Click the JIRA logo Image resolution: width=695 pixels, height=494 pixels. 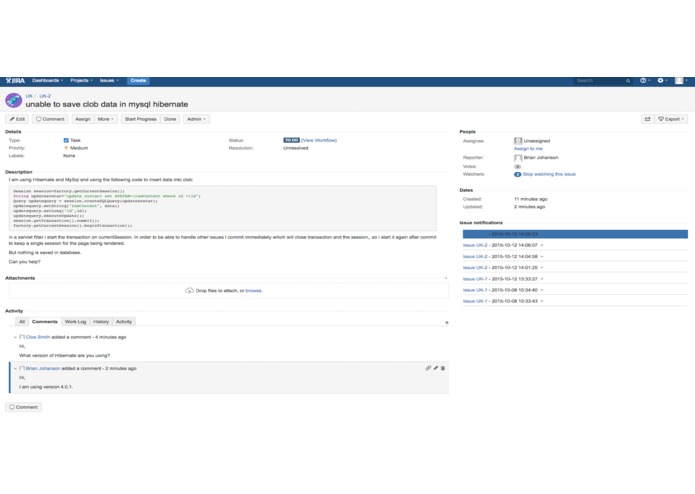tap(15, 81)
